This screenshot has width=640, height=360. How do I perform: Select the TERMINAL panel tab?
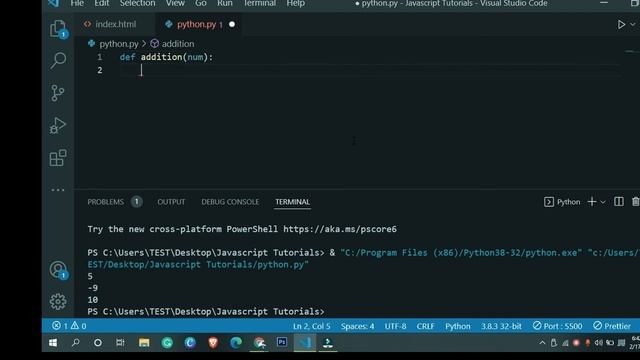pyautogui.click(x=292, y=202)
